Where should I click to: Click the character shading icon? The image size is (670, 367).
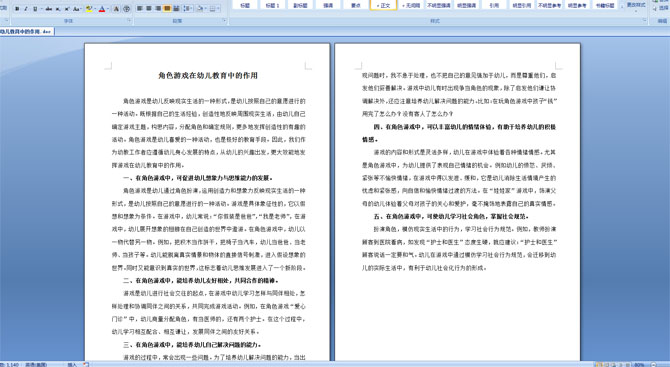(116, 9)
